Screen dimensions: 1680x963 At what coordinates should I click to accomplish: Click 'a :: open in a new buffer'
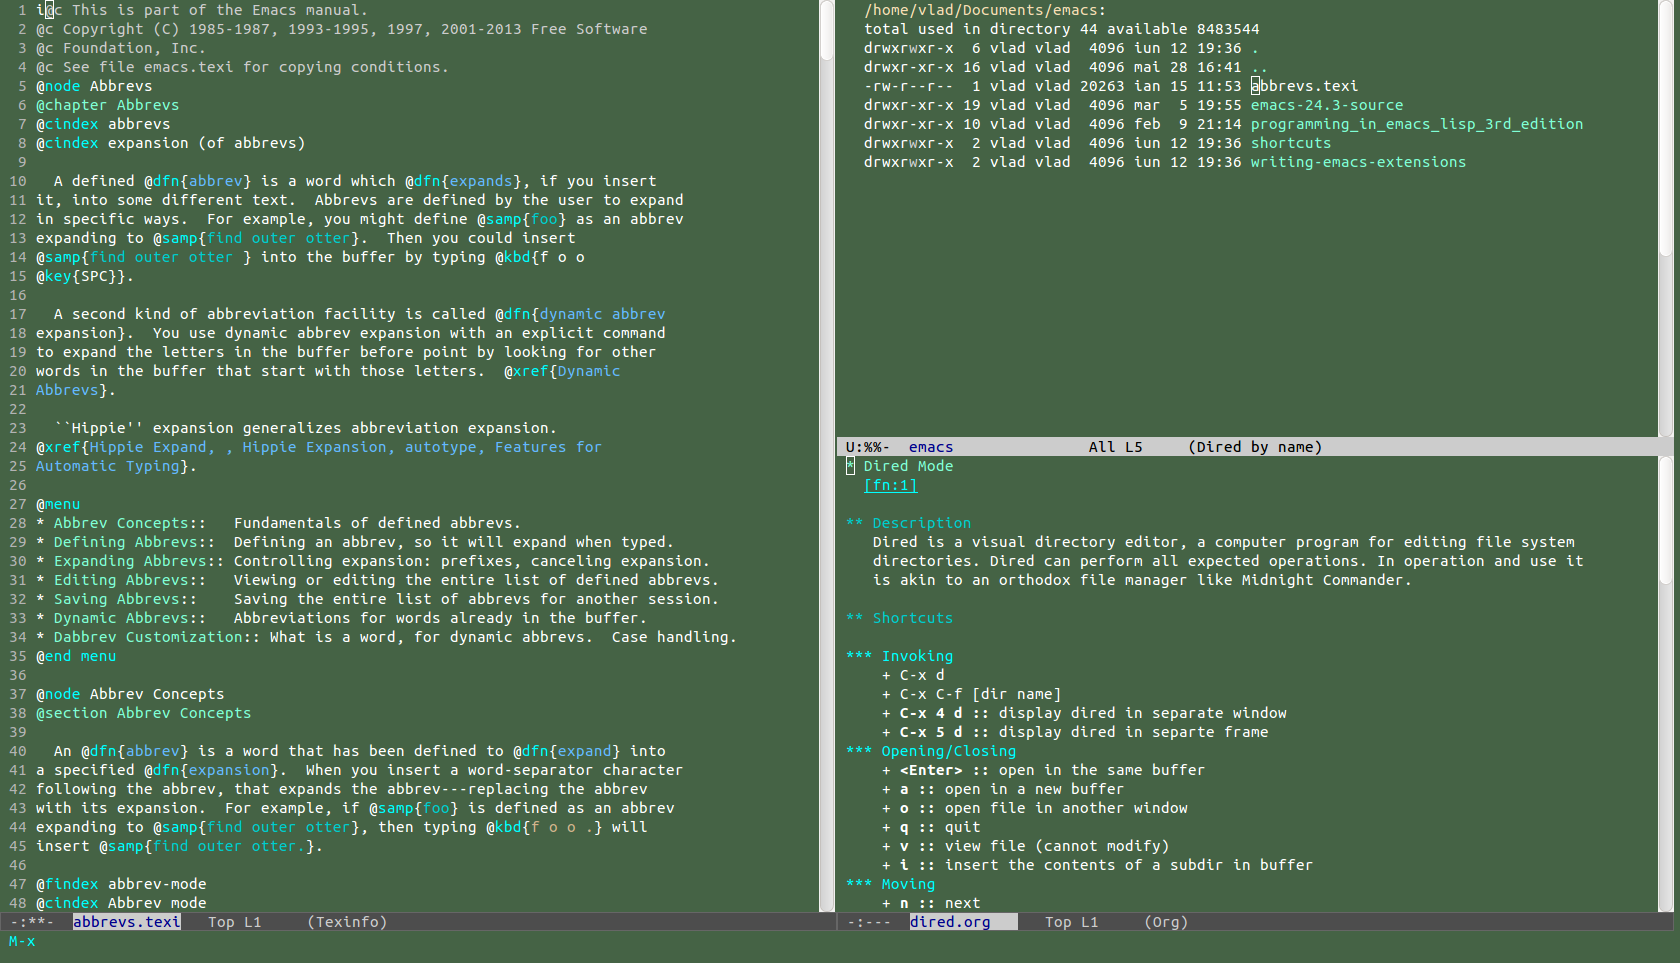(x=1002, y=789)
